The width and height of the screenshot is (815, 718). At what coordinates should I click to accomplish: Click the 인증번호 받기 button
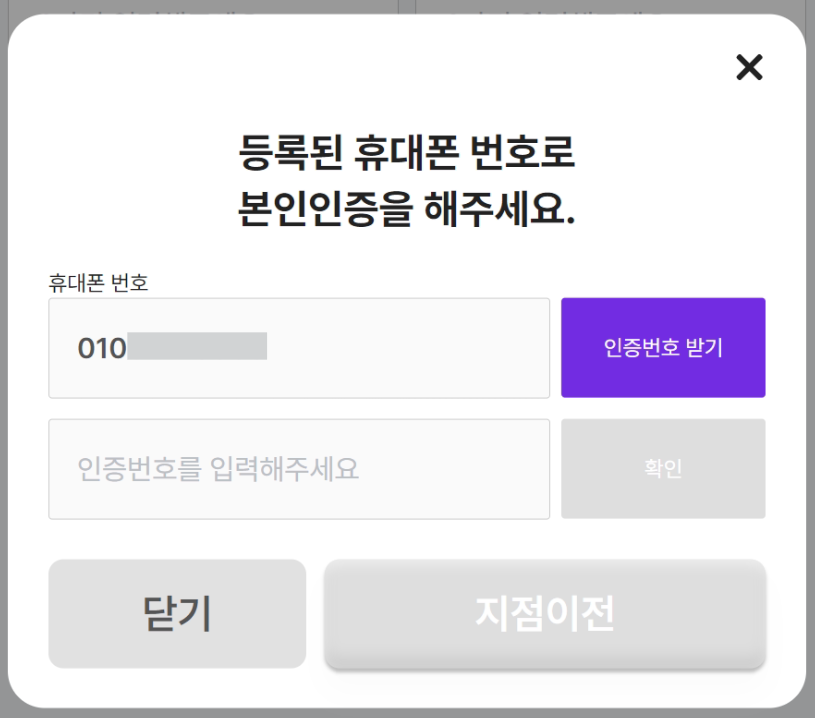pyautogui.click(x=663, y=348)
